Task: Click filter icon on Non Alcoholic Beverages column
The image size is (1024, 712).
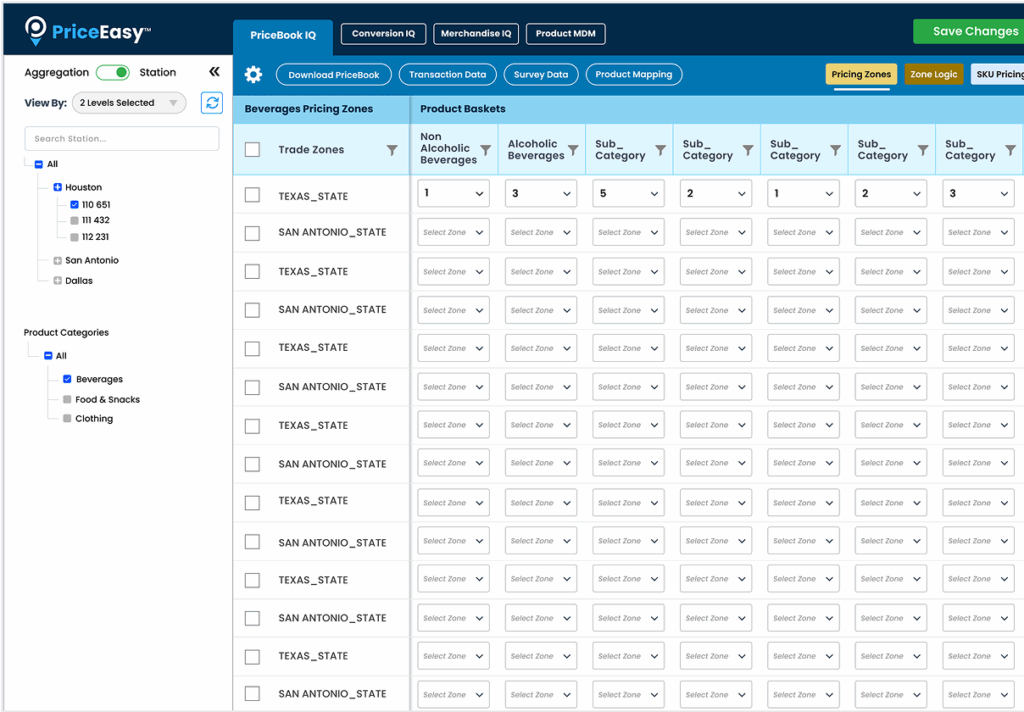Action: pyautogui.click(x=486, y=150)
